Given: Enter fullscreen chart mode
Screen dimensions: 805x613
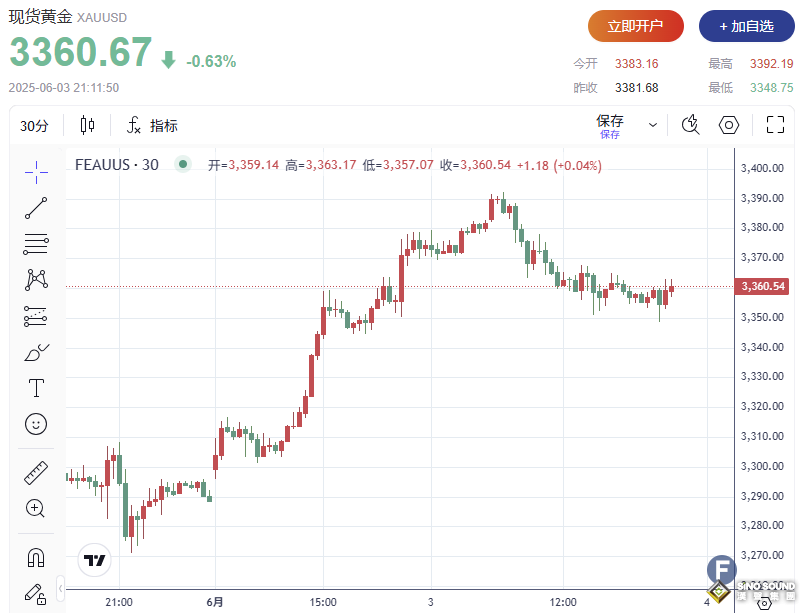Looking at the screenshot, I should pyautogui.click(x=776, y=125).
